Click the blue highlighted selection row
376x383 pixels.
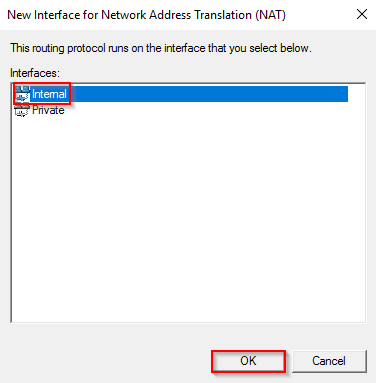[x=181, y=94]
